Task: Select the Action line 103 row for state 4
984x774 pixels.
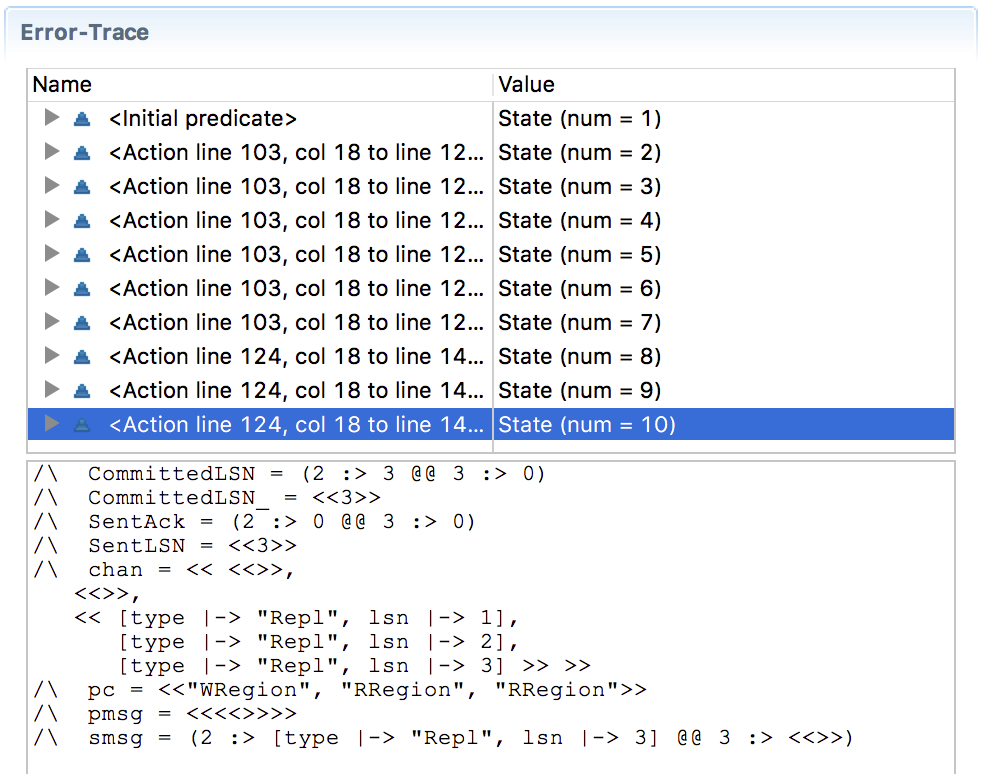Action: pos(297,221)
